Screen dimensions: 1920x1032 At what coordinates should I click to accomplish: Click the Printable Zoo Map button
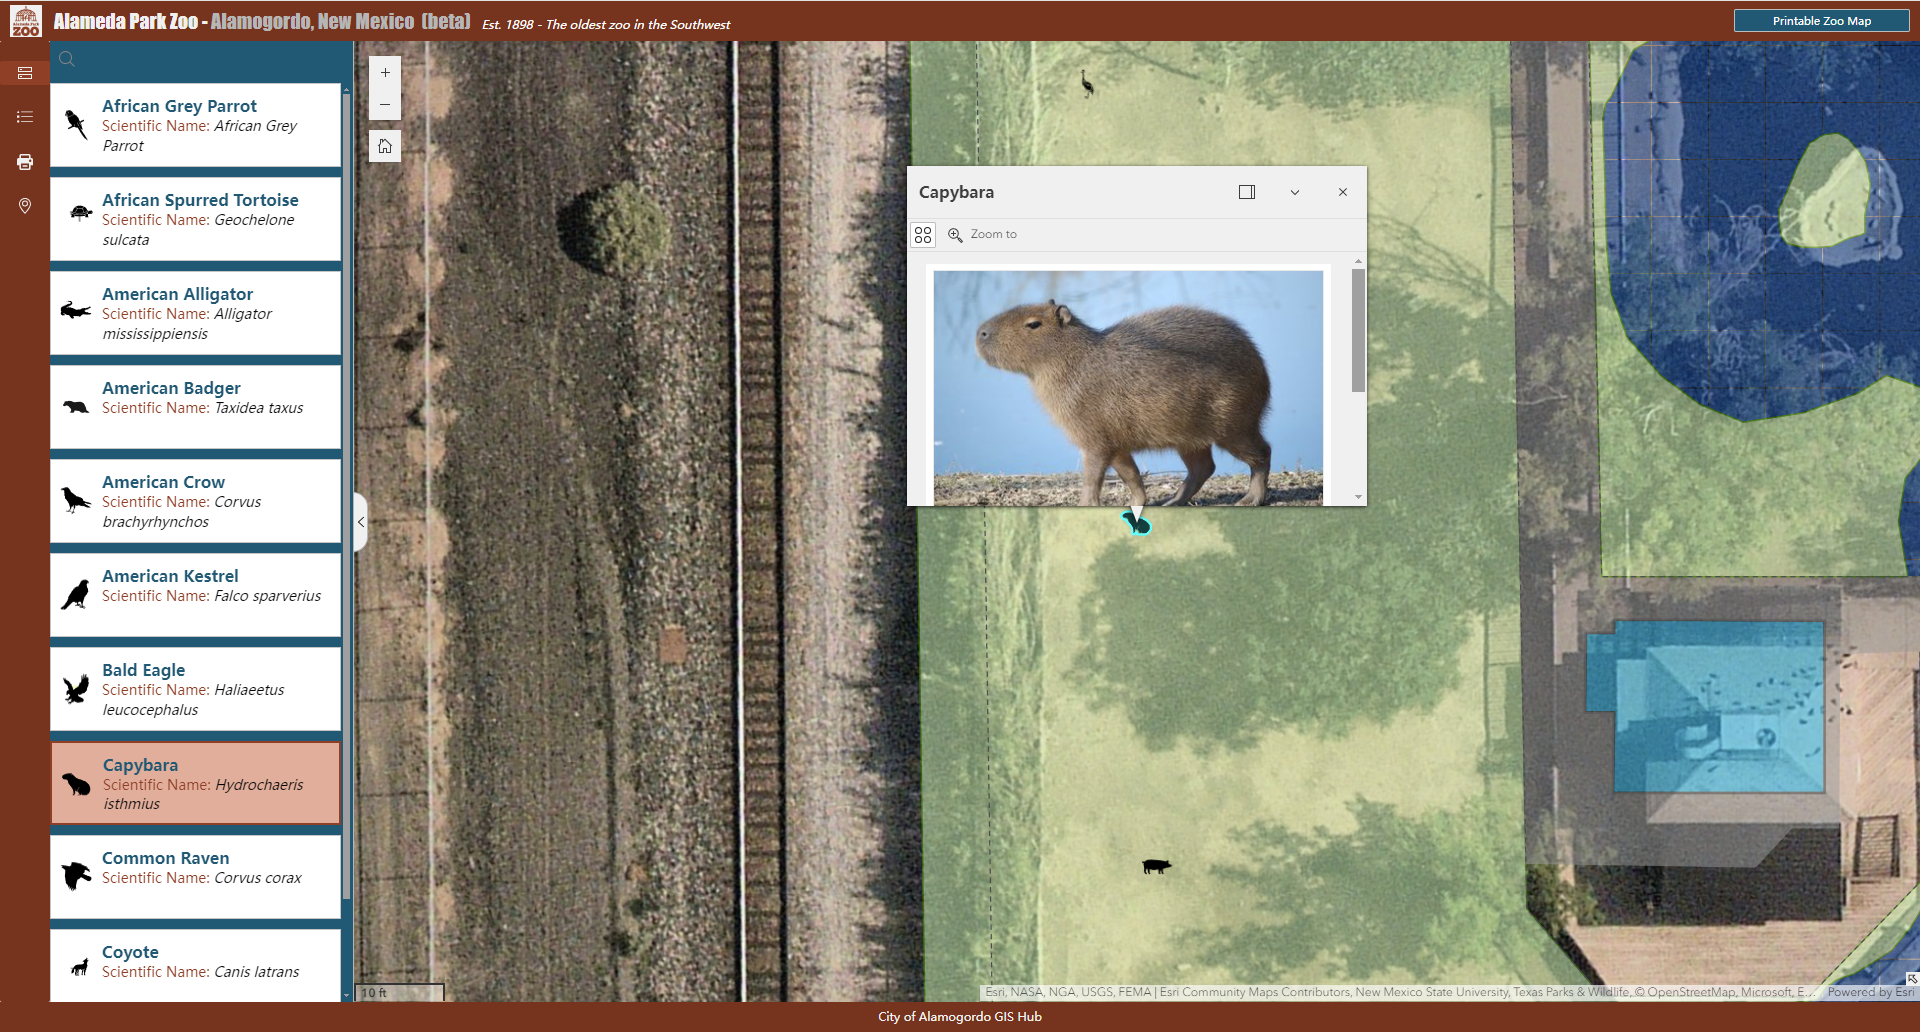(x=1822, y=19)
